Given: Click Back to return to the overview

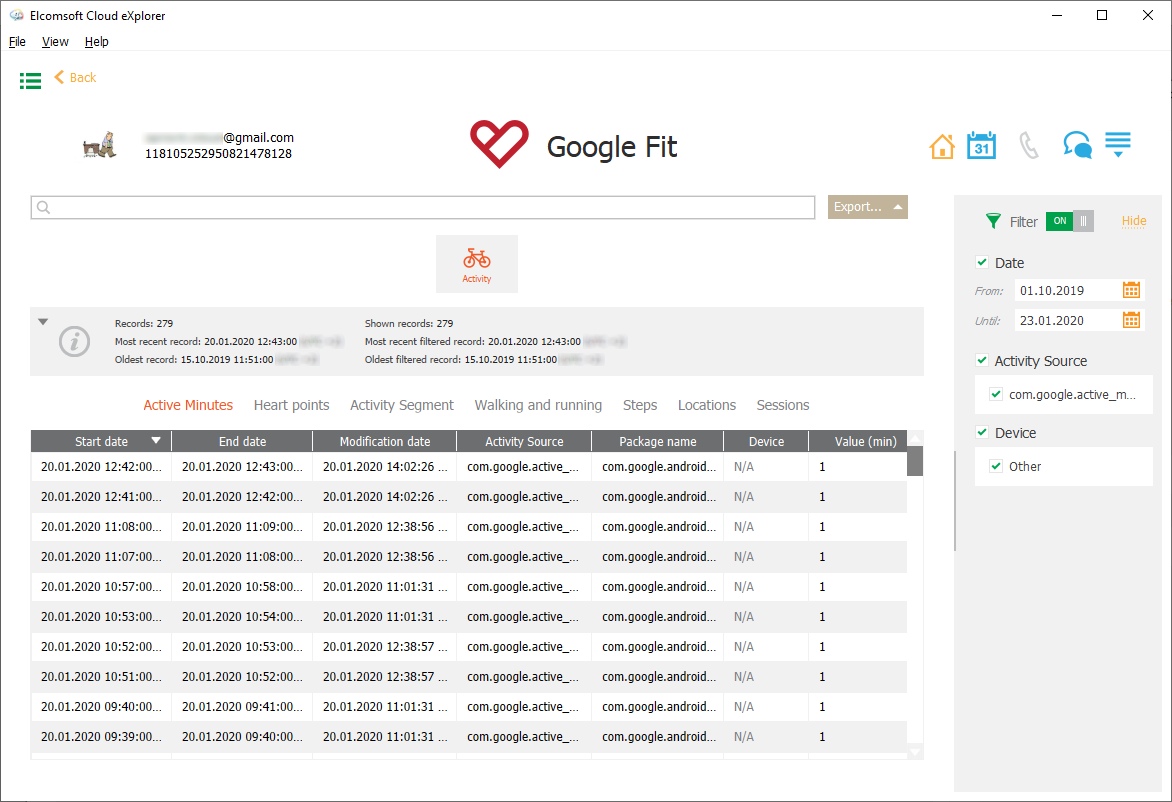Looking at the screenshot, I should [x=75, y=77].
